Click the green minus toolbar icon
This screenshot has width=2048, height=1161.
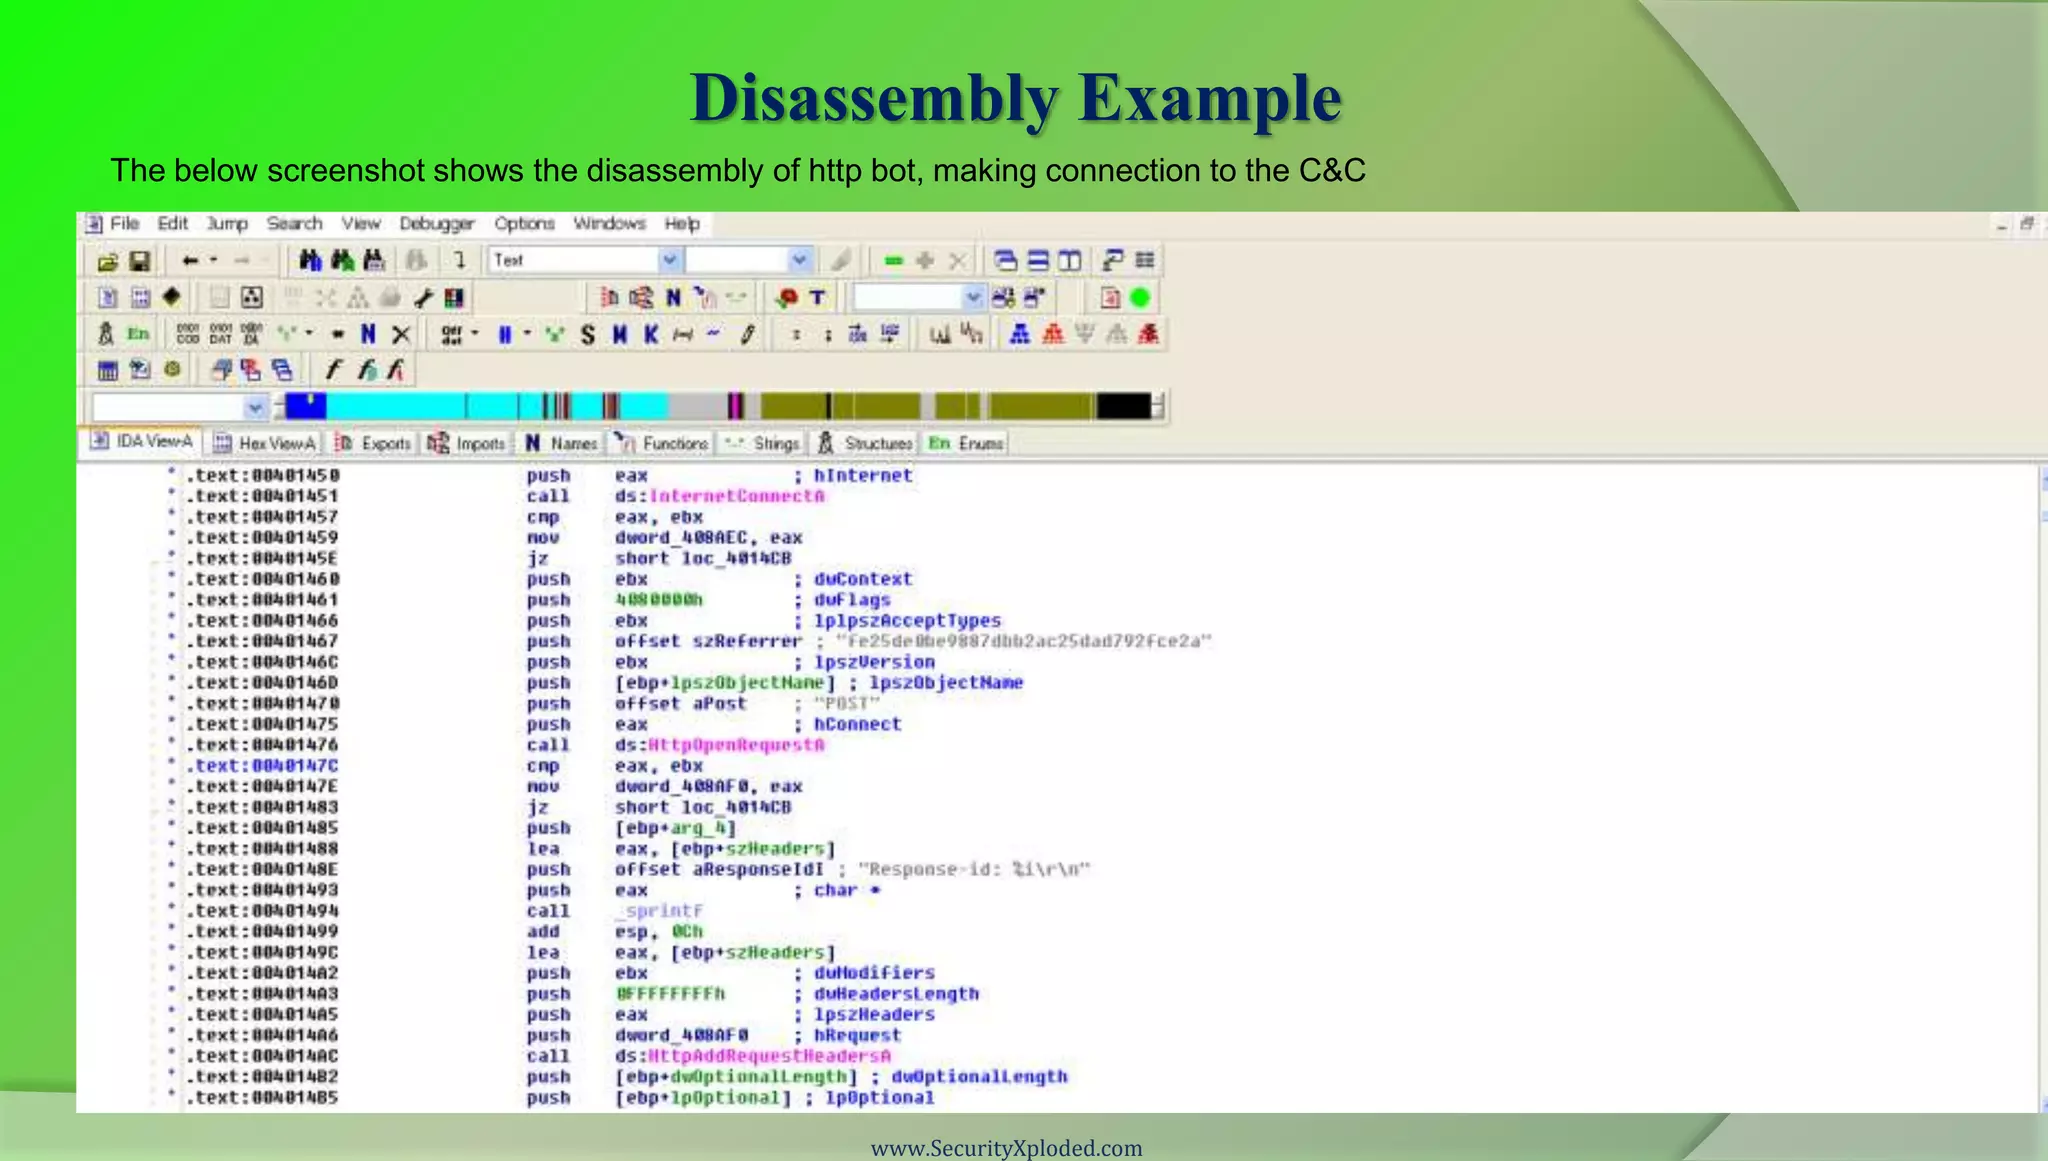(x=894, y=261)
